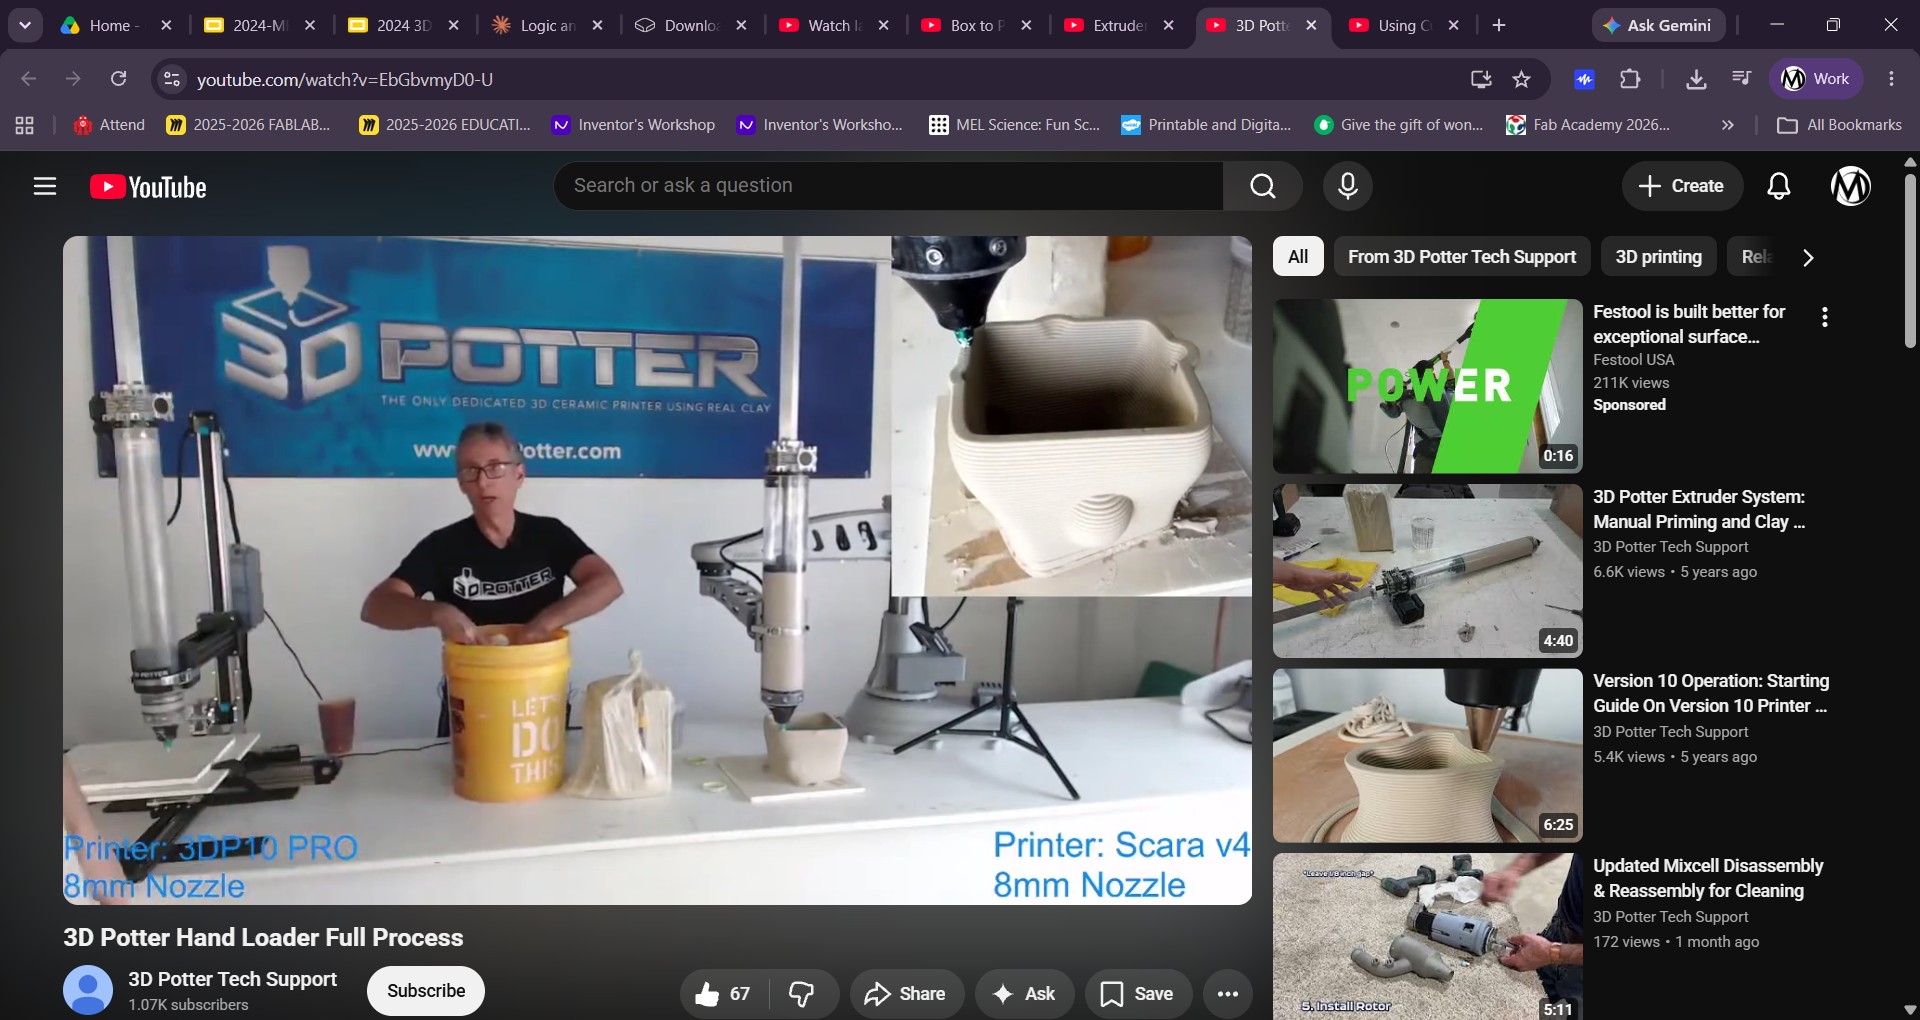
Task: Select the 3D printing filter chip
Action: click(x=1658, y=257)
